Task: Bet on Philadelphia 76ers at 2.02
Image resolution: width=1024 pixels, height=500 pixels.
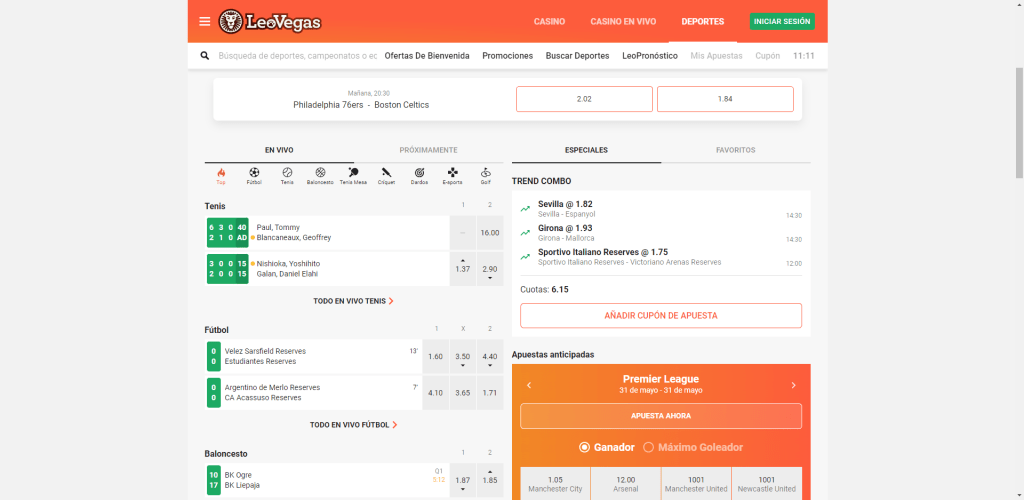Action: [584, 99]
